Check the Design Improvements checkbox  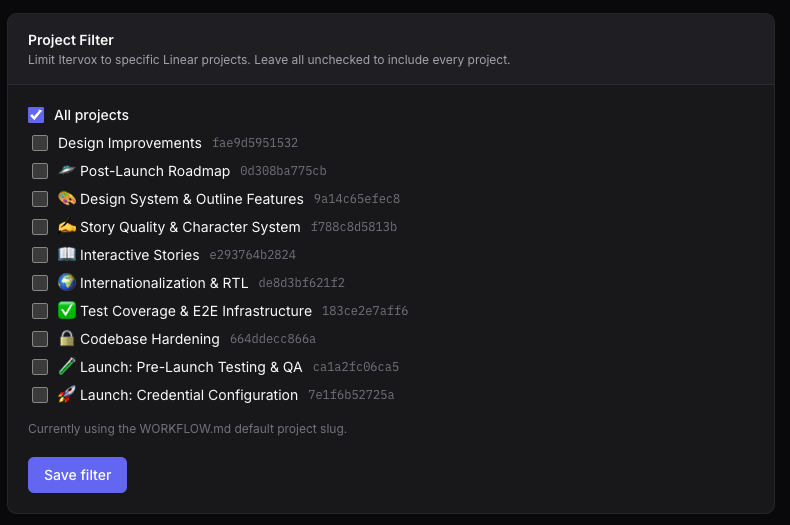[x=40, y=143]
